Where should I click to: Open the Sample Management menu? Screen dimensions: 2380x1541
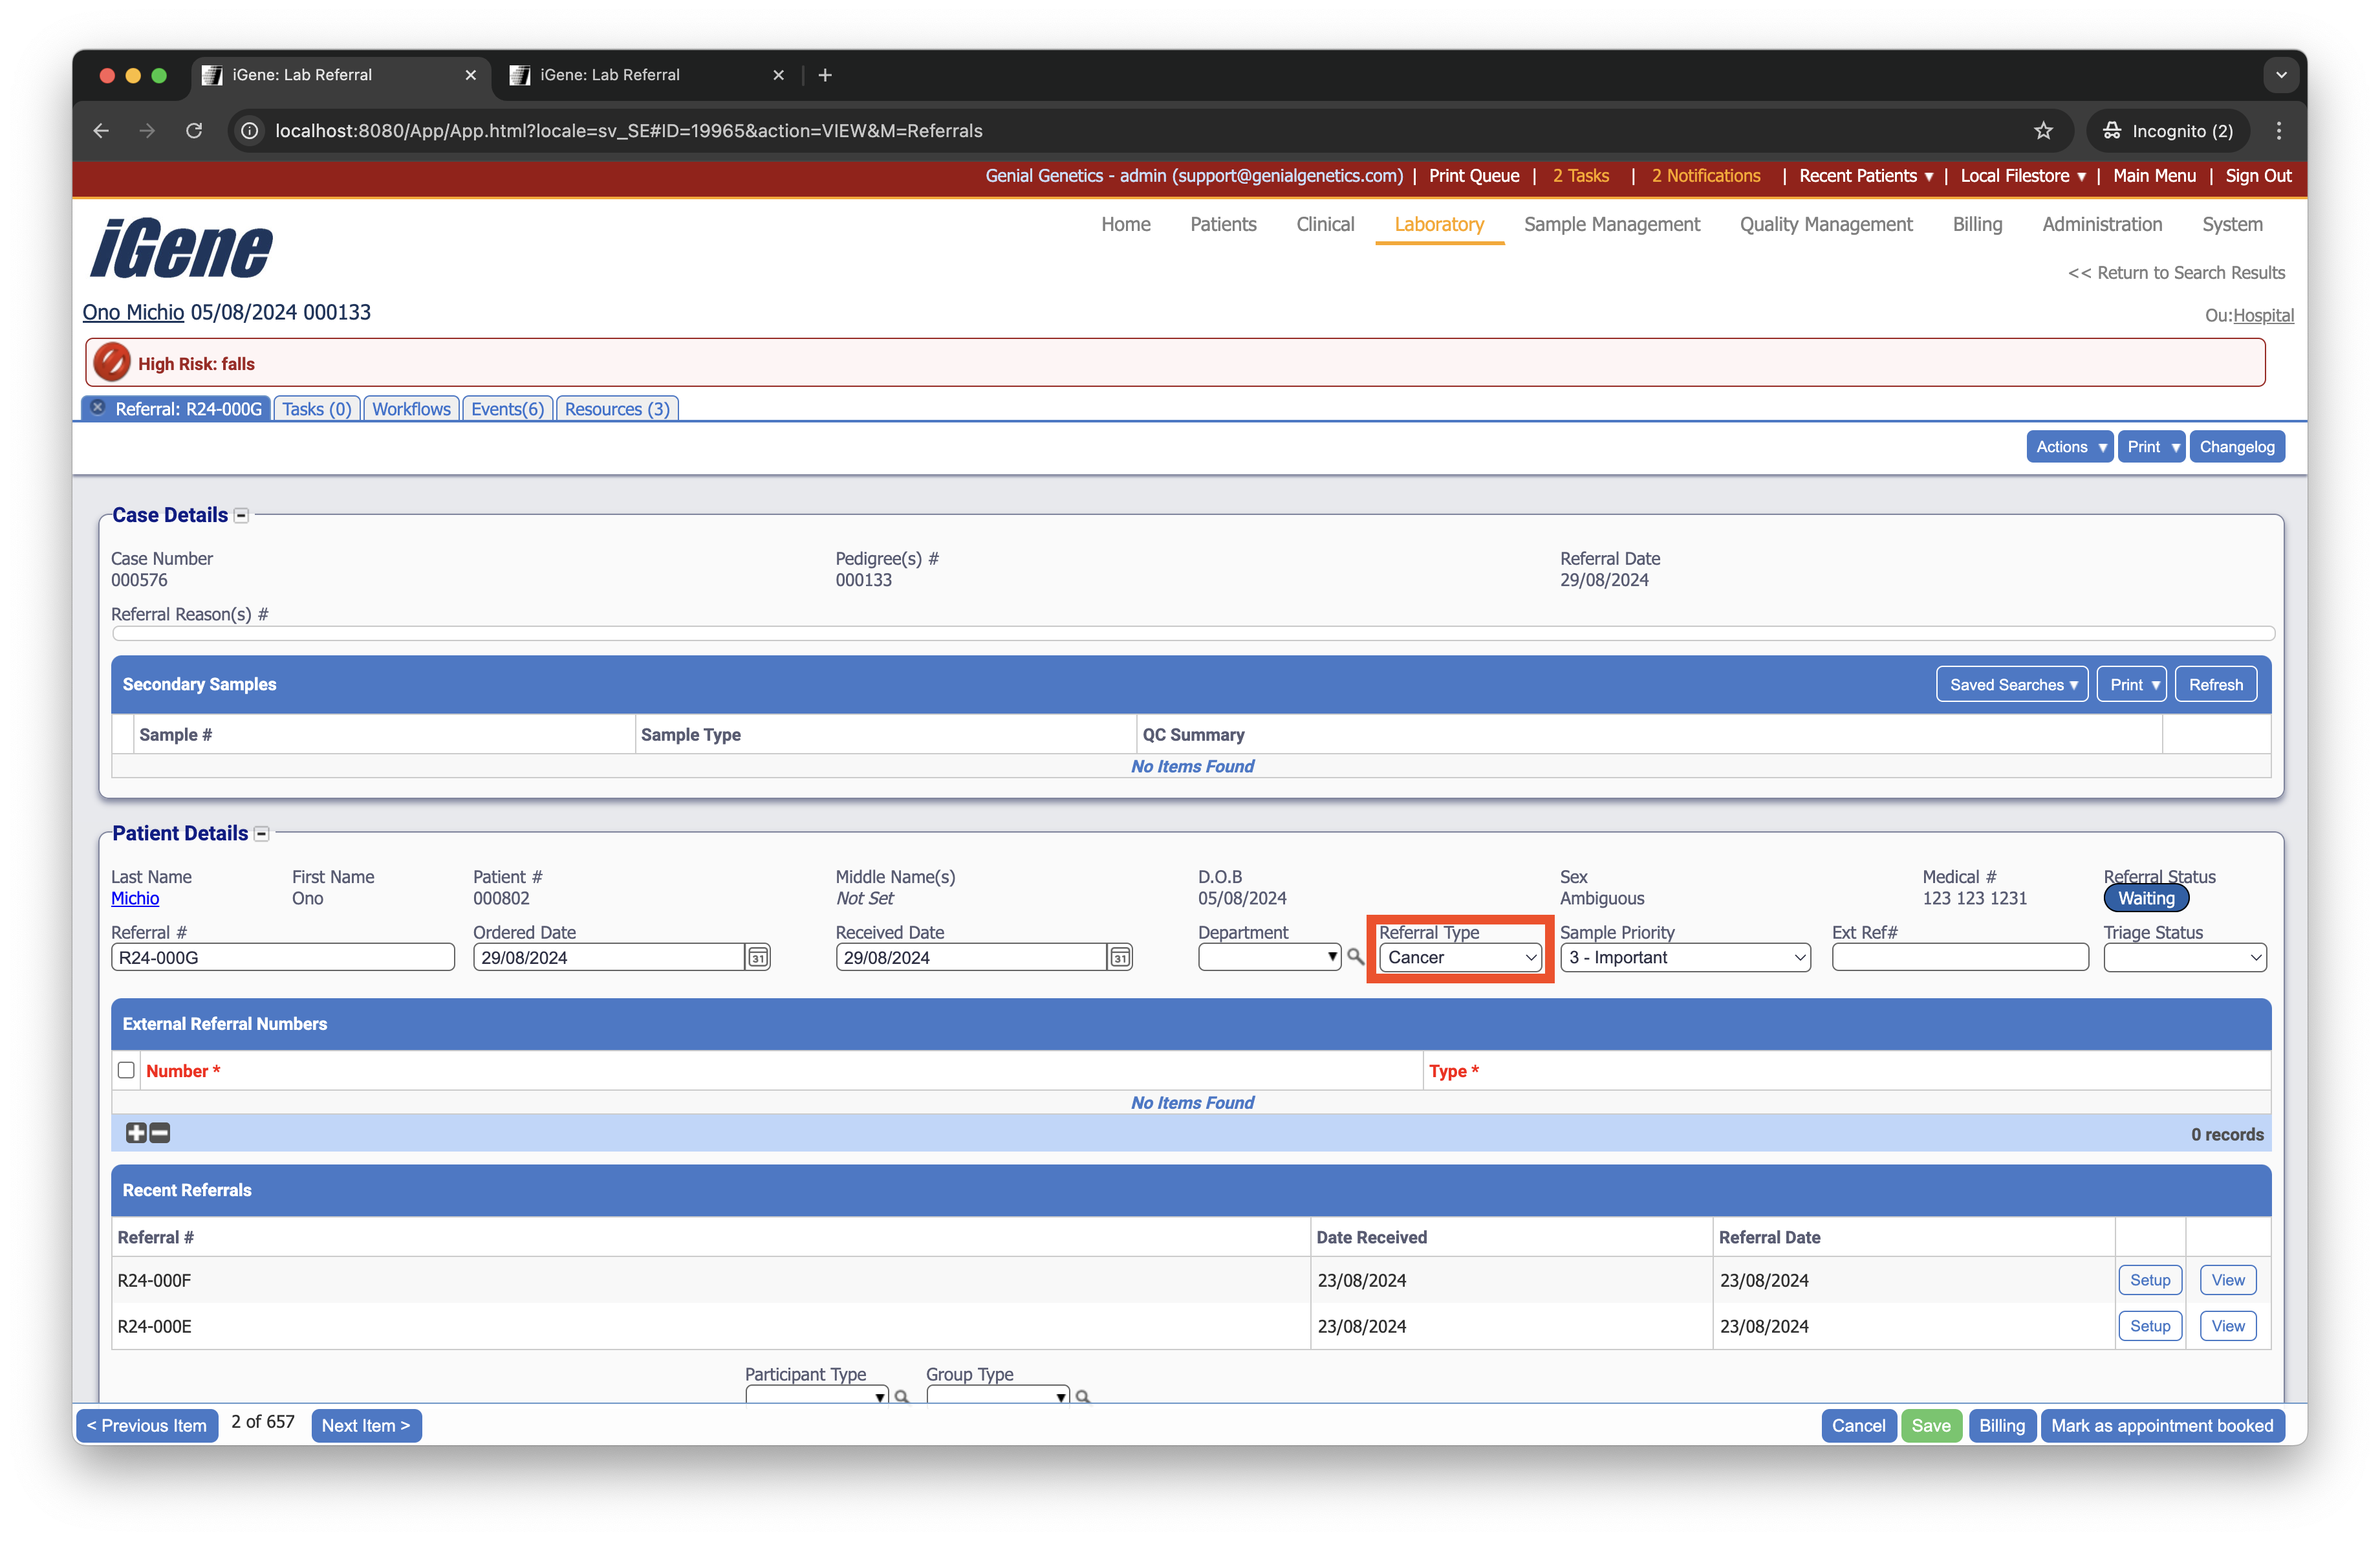coord(1611,224)
